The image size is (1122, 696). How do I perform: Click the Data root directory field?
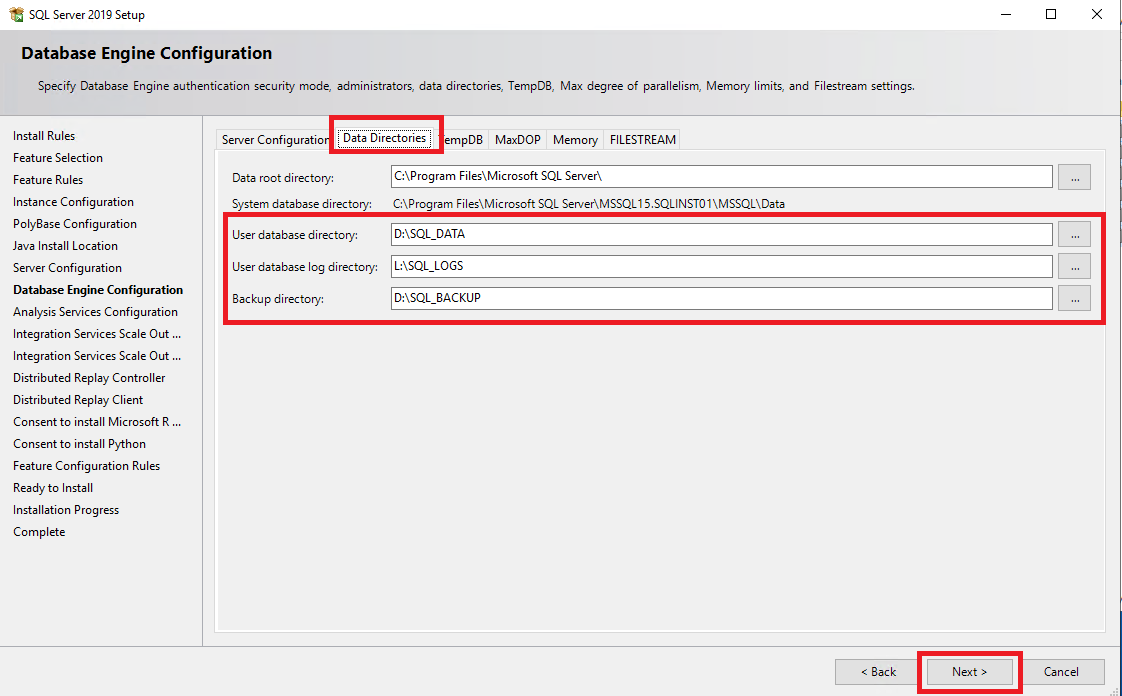[x=721, y=176]
